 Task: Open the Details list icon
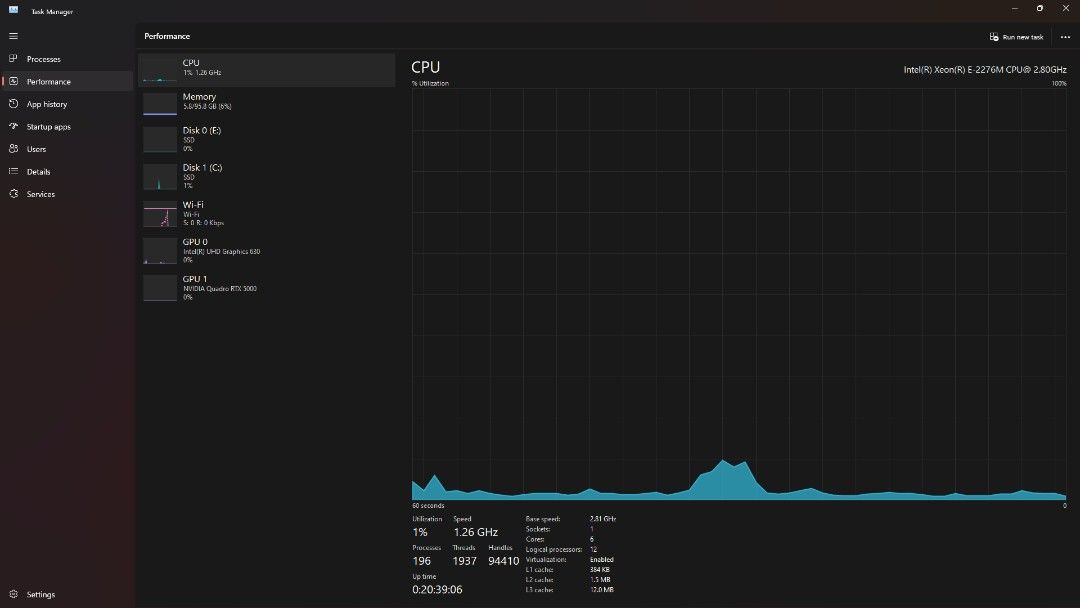pyautogui.click(x=13, y=172)
